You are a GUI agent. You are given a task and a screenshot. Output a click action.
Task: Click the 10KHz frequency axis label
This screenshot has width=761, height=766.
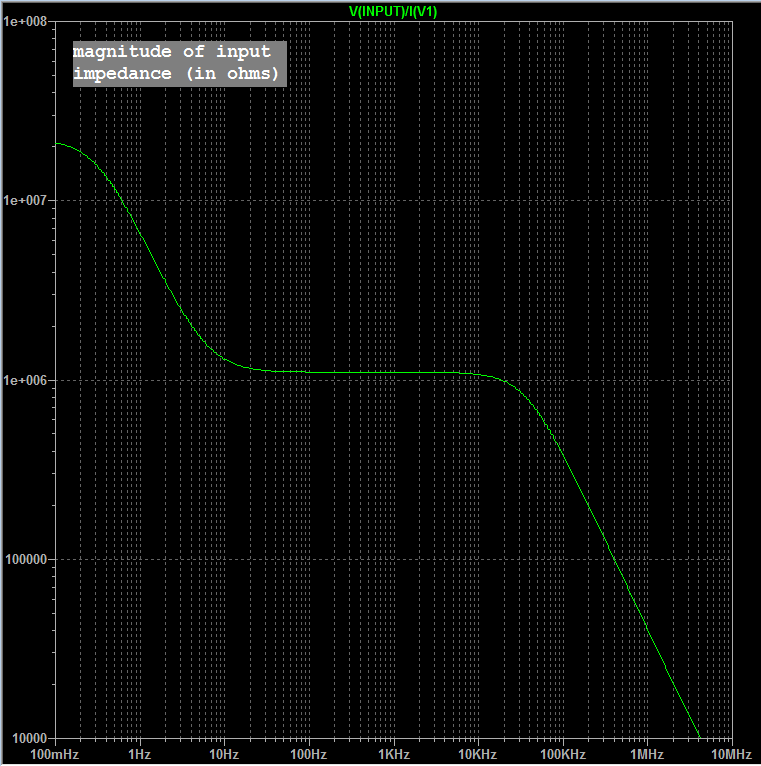(478, 754)
